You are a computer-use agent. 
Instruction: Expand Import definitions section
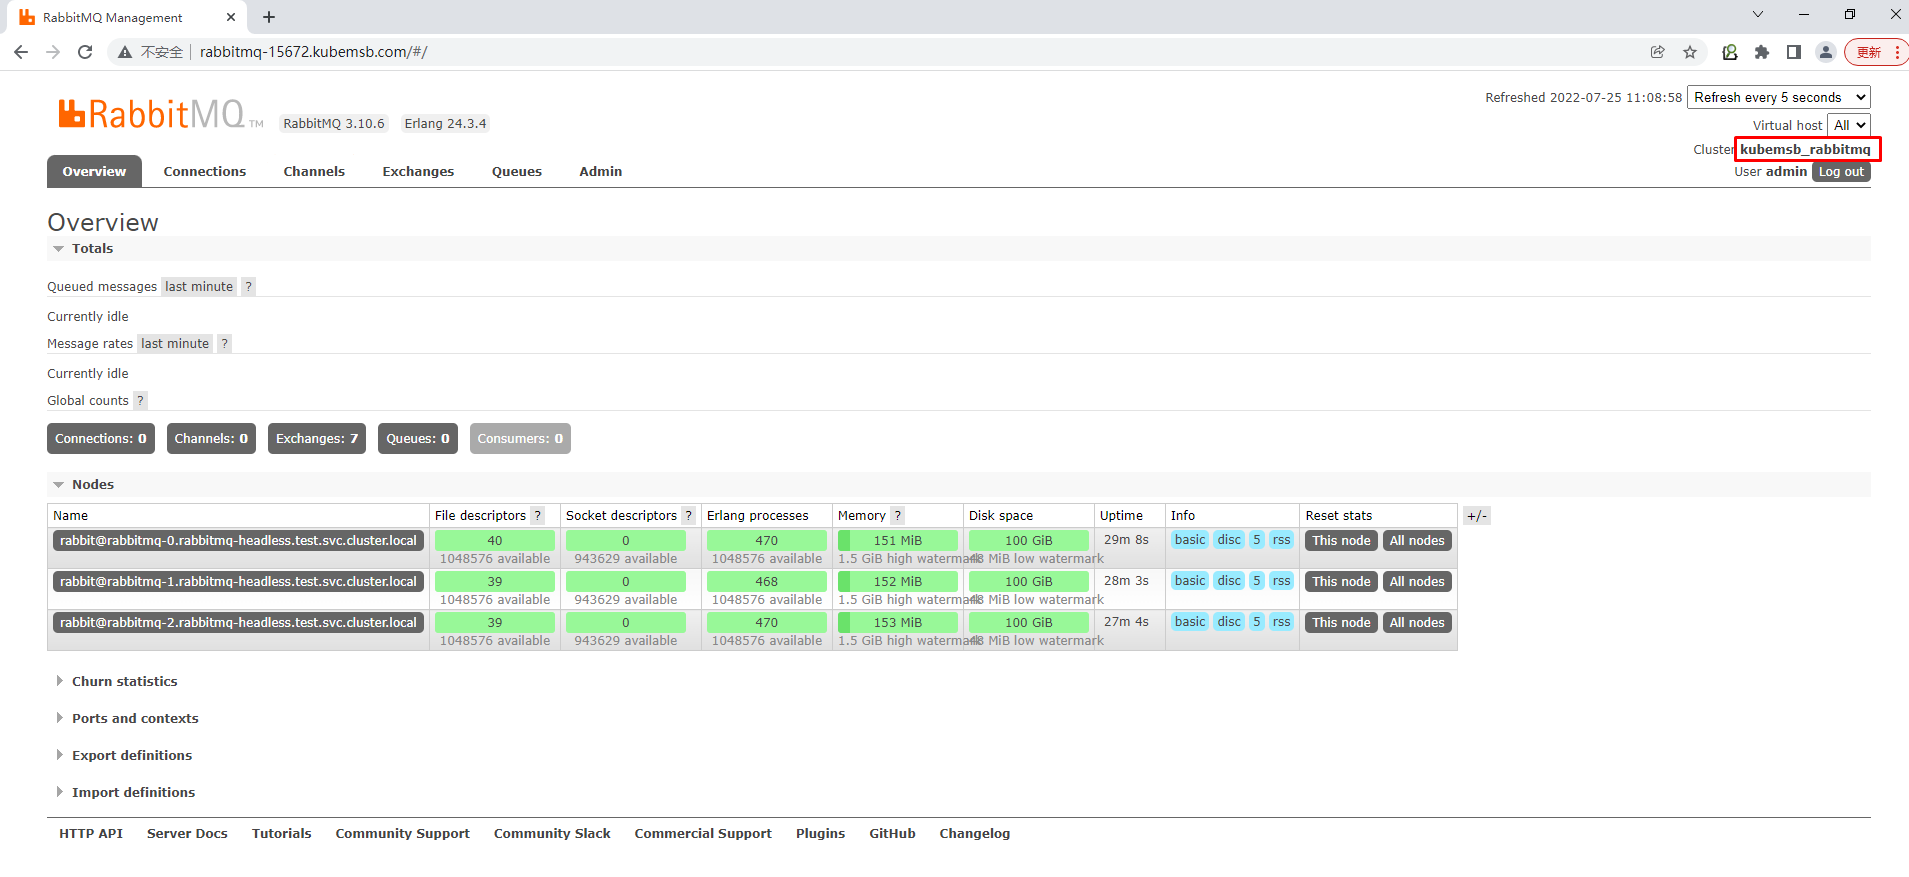tap(133, 793)
